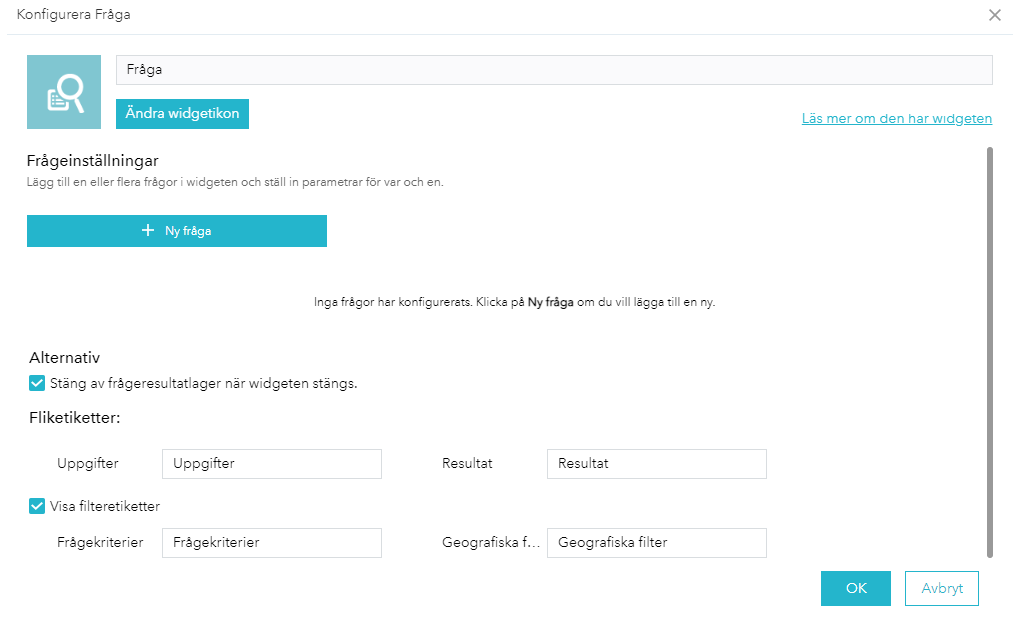Viewport: 1018px width, 619px height.
Task: Click the Frågeinställningar section heading
Action: 93,160
